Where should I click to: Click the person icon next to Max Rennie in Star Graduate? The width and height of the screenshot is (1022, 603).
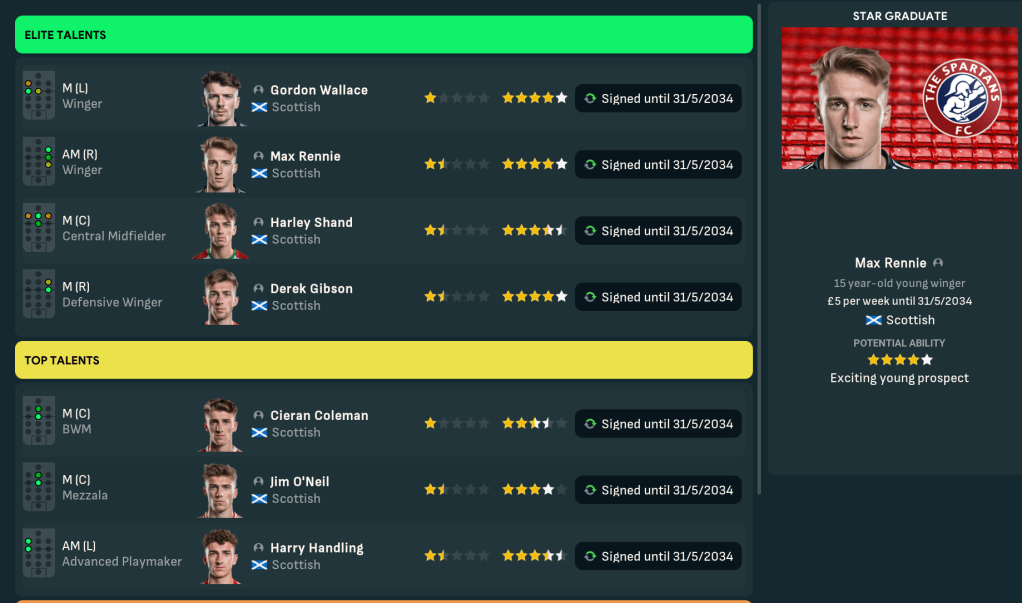click(938, 263)
